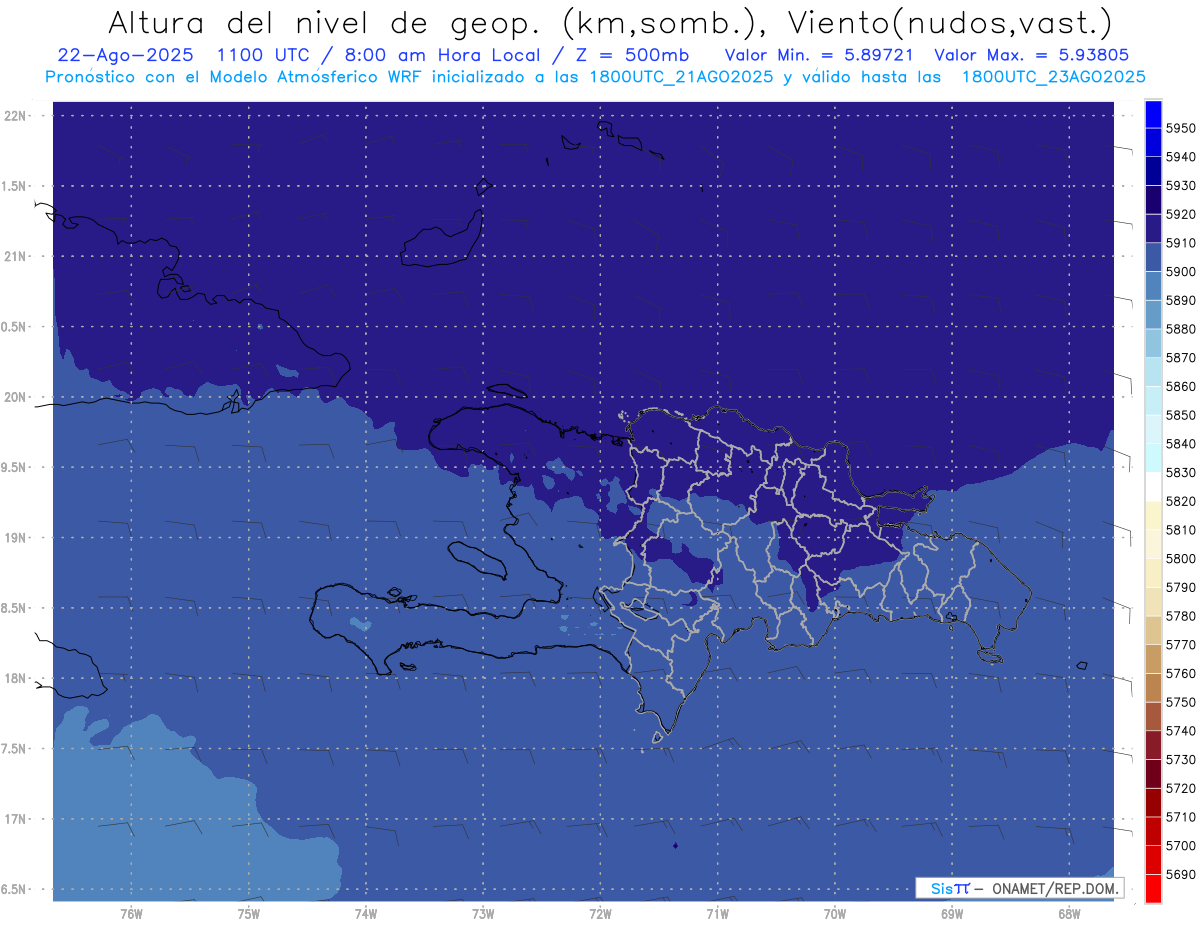This screenshot has width=1200, height=927.
Task: Click the '72W' longitude axis label
Action: pyautogui.click(x=600, y=914)
